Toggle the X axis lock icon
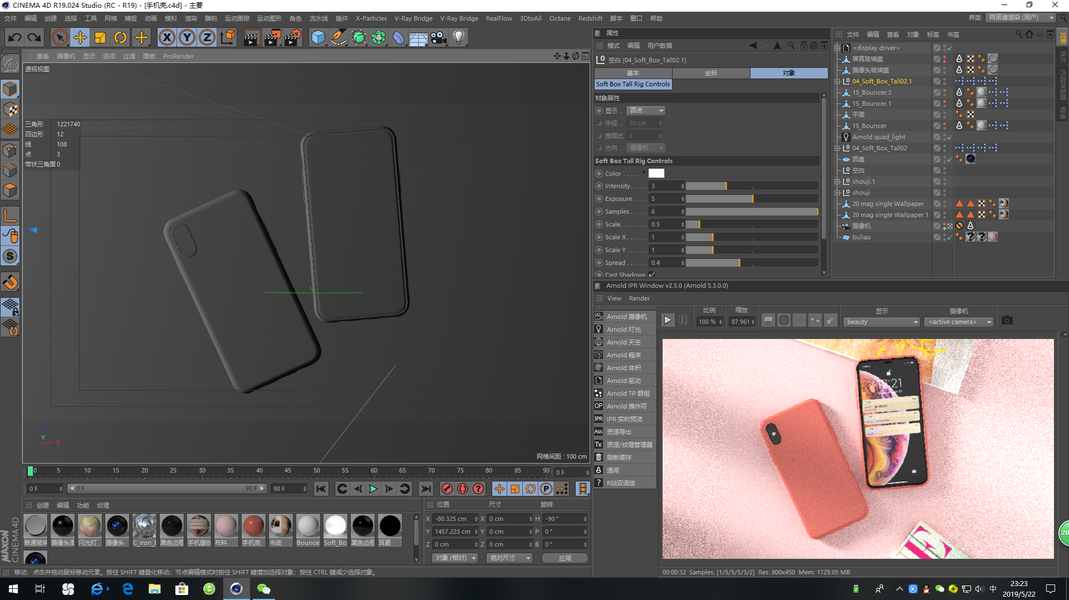 (167, 38)
